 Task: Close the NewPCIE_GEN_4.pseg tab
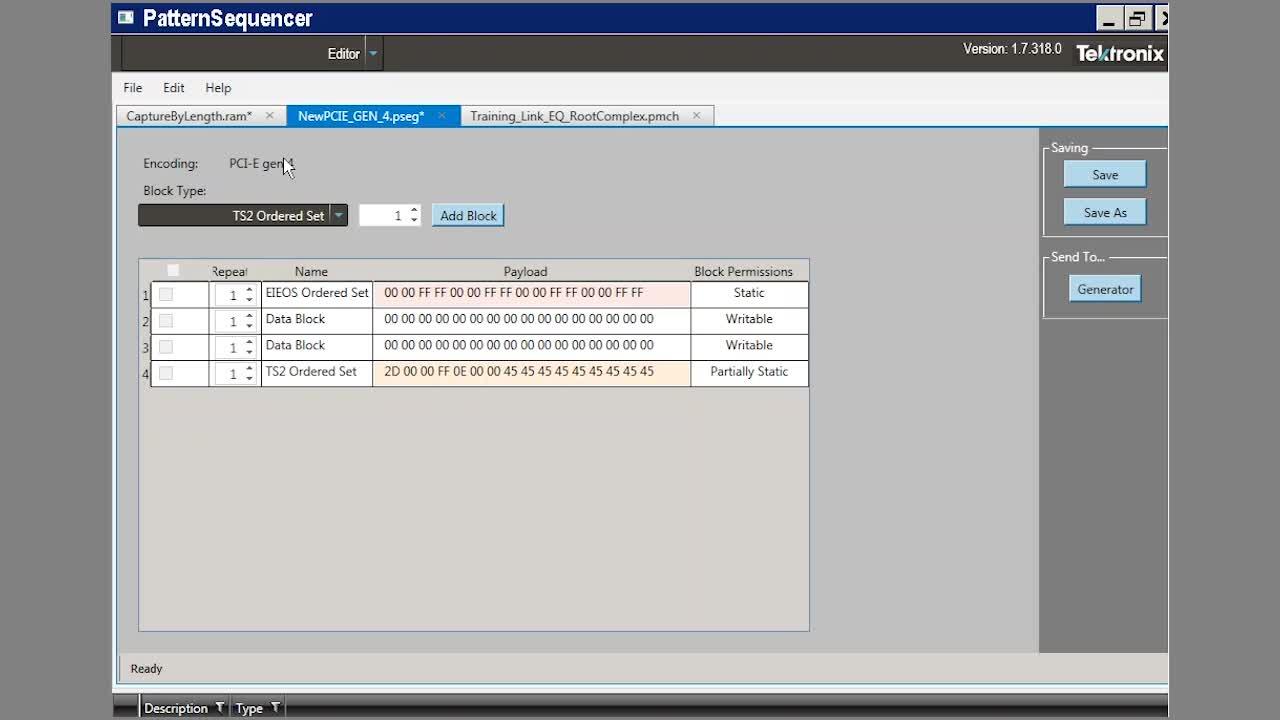click(441, 116)
